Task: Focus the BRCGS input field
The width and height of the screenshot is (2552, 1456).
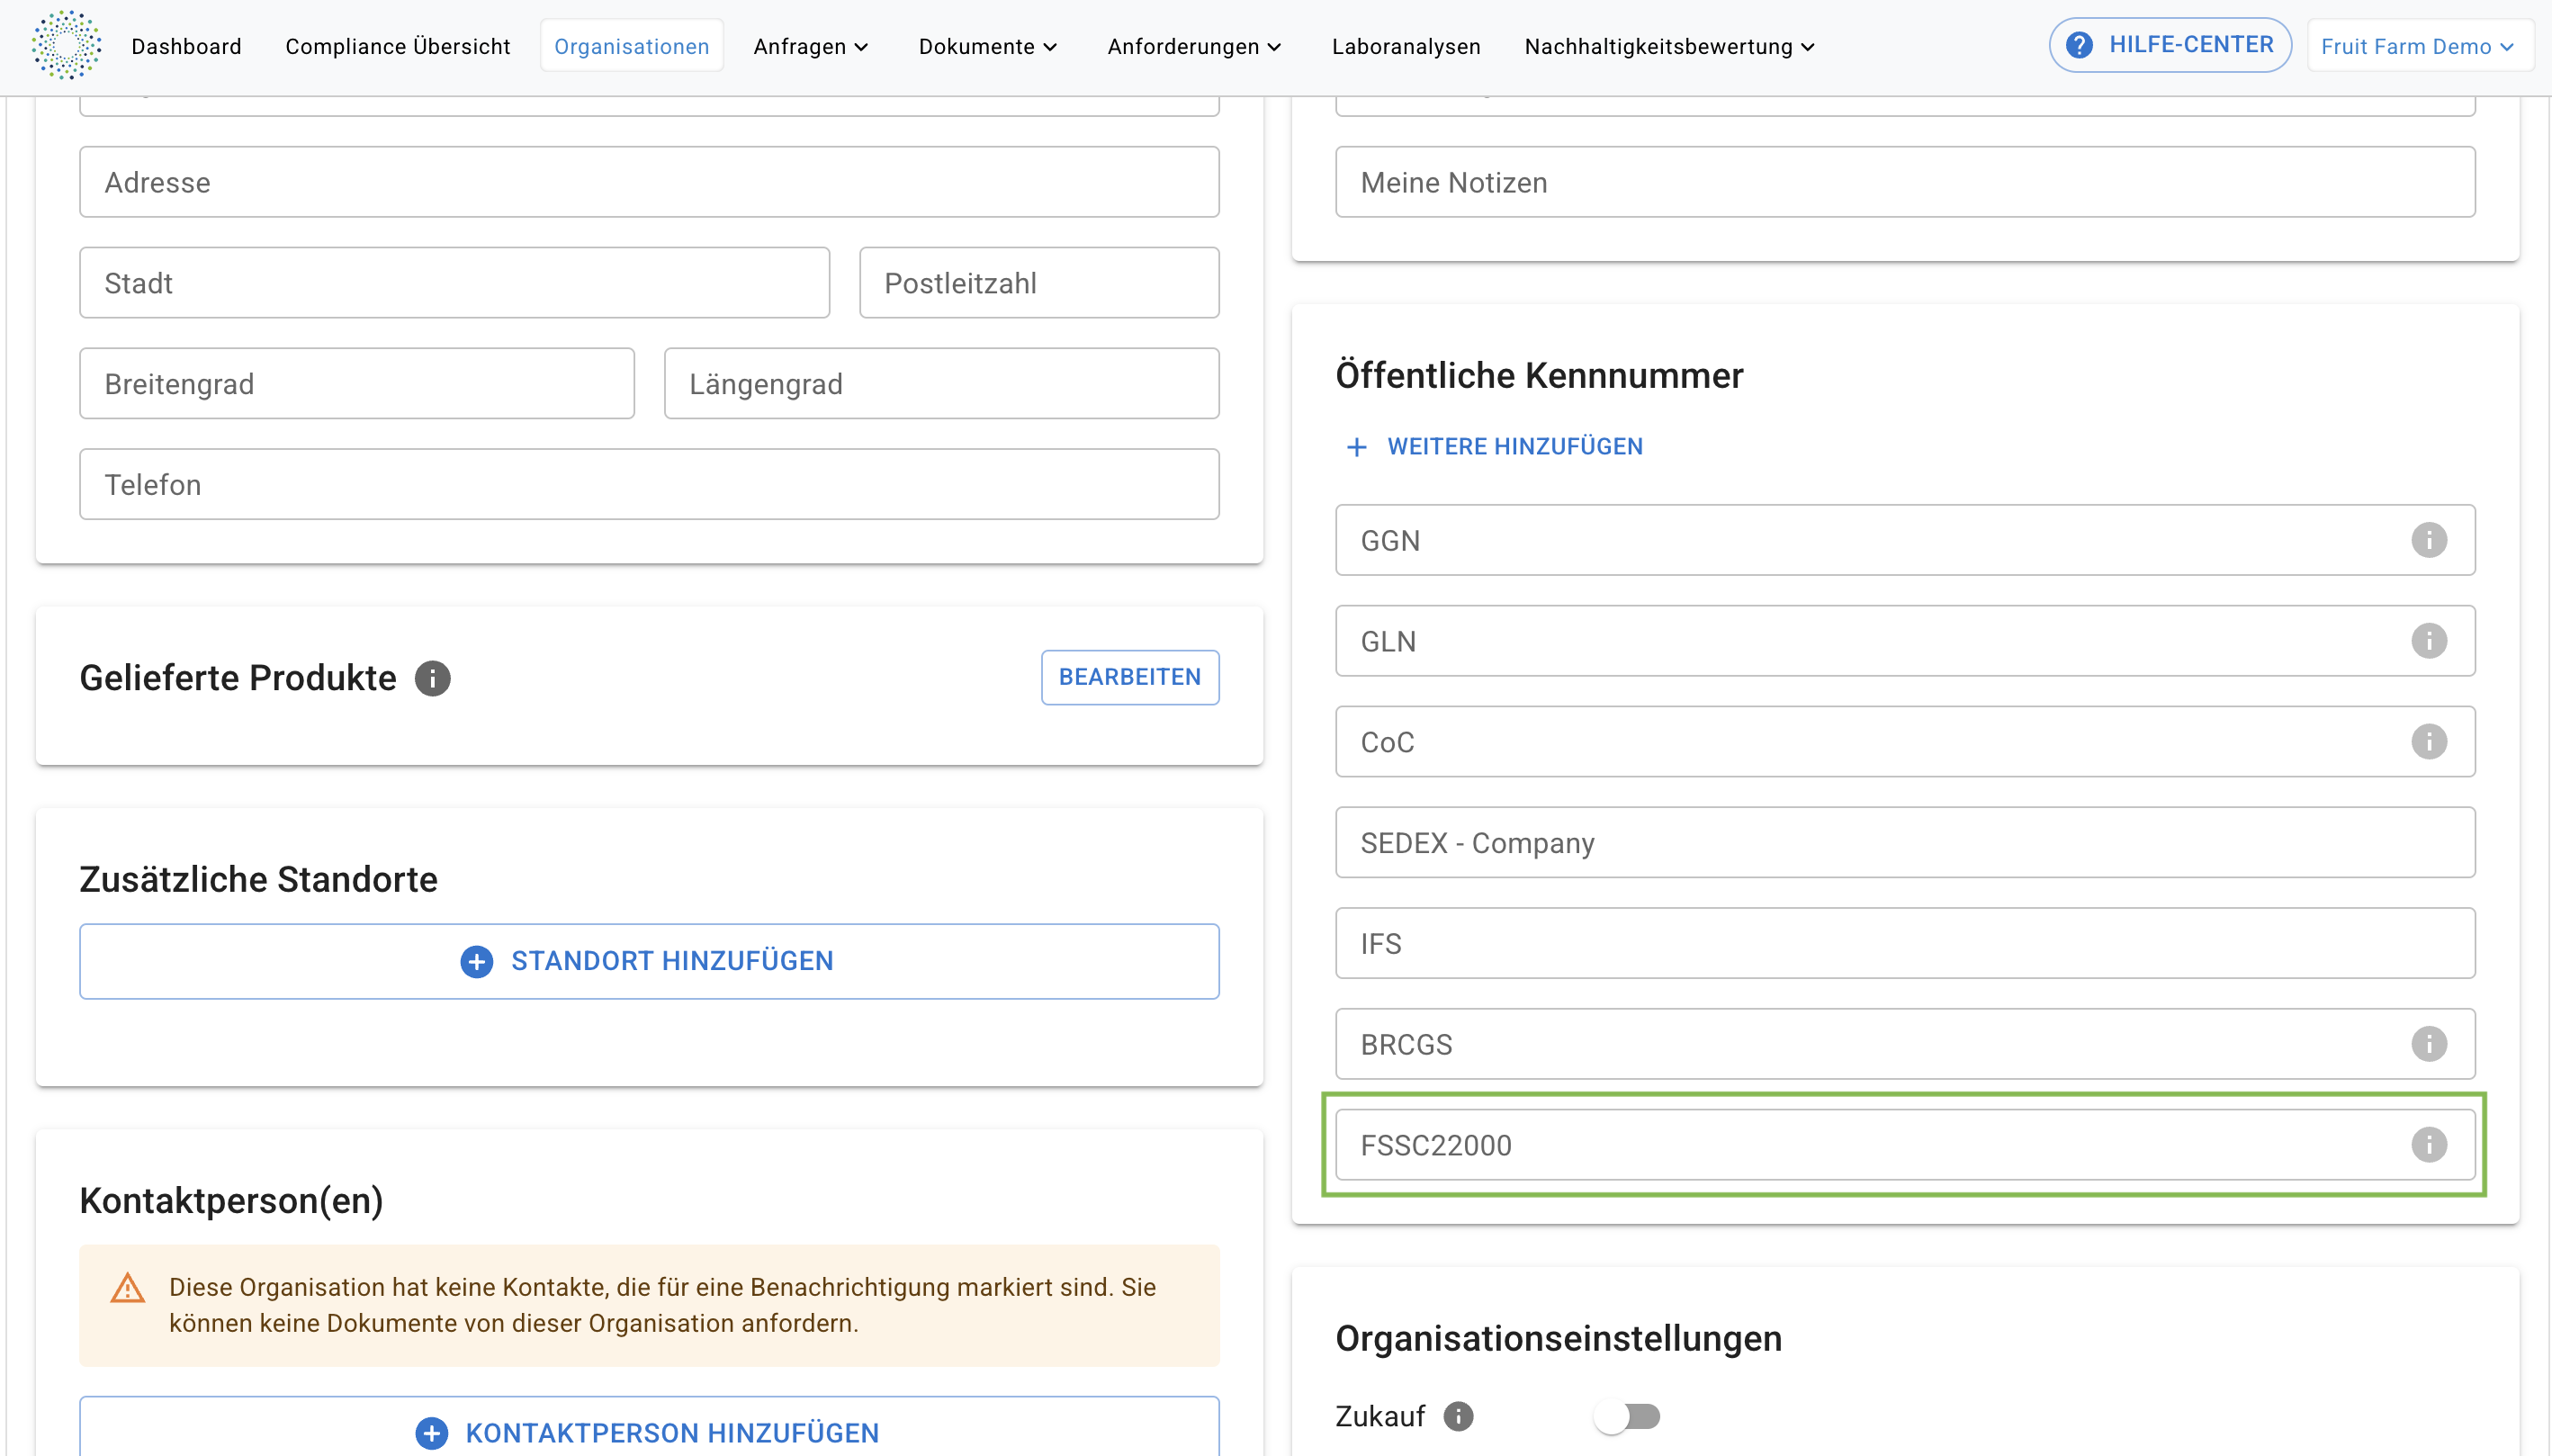Action: 1905,1044
